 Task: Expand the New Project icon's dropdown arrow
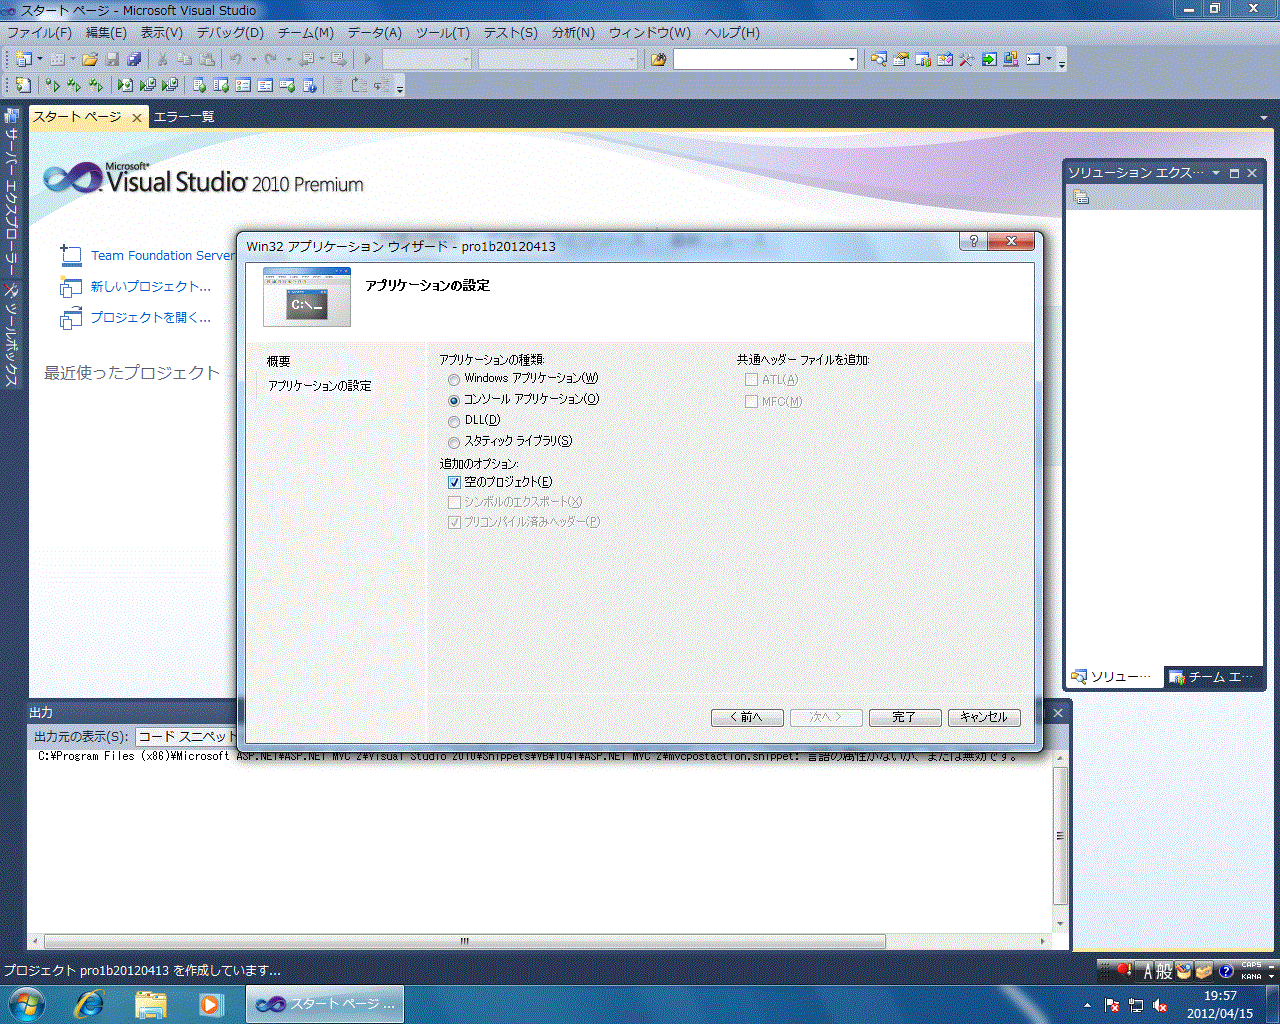[40, 59]
